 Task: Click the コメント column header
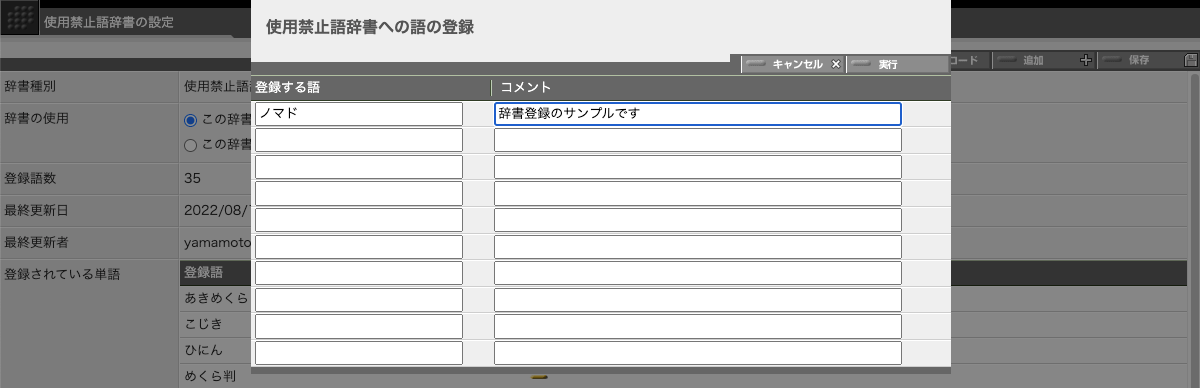click(526, 87)
